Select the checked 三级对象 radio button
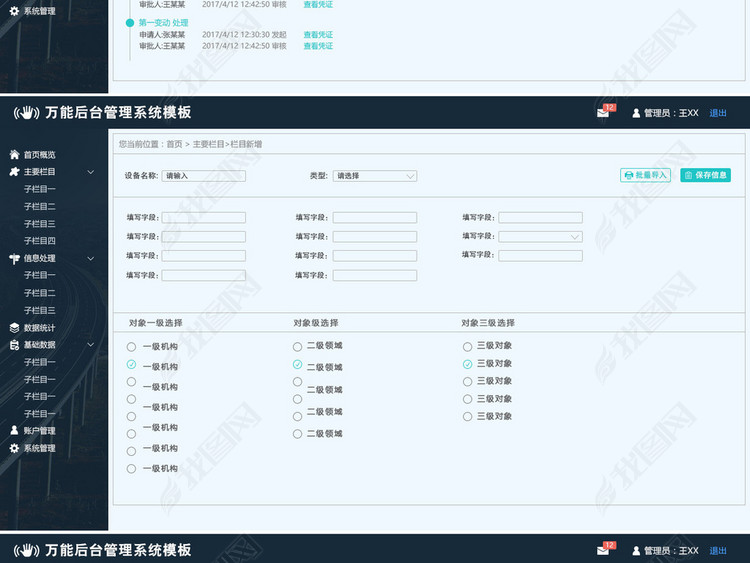The width and height of the screenshot is (750, 563). click(467, 364)
